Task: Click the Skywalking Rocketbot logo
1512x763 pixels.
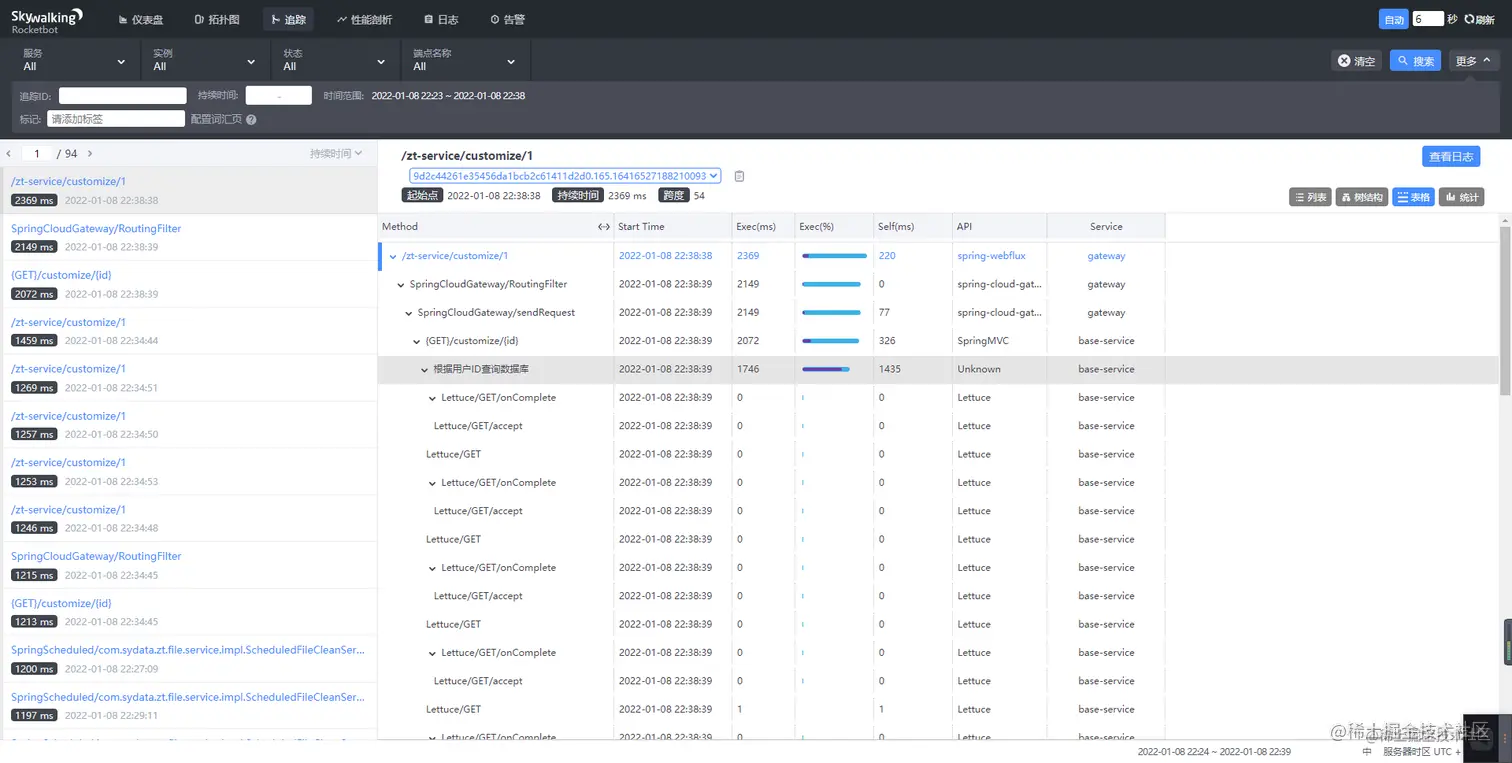Action: point(47,20)
